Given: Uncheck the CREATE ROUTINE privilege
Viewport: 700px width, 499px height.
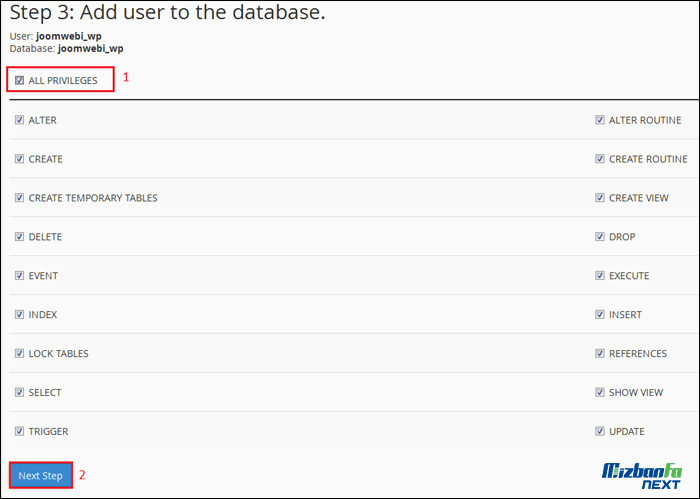Looking at the screenshot, I should click(600, 159).
